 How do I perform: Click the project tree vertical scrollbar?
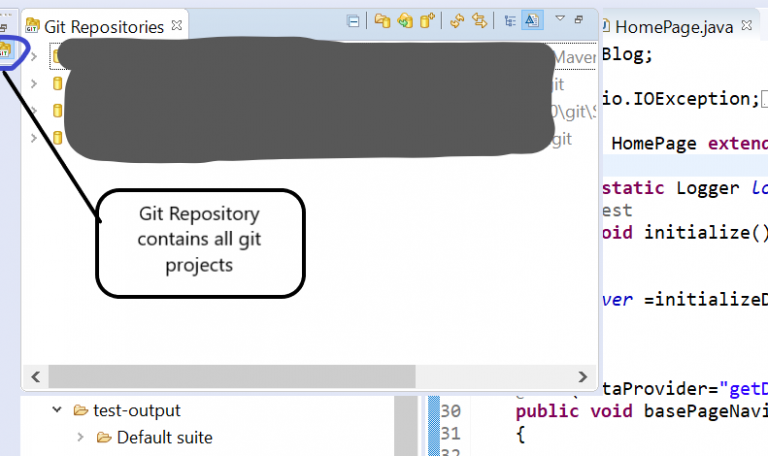pyautogui.click(x=406, y=425)
